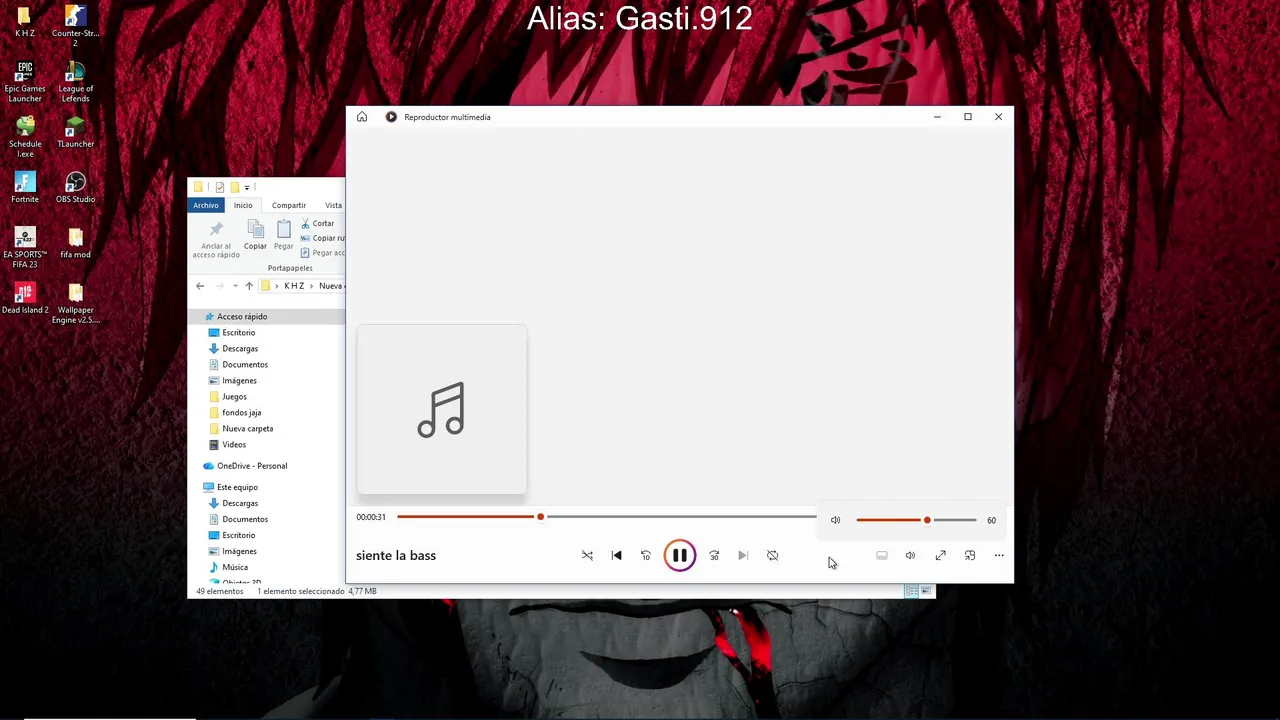Mute audio via the volume flyout speaker icon
This screenshot has width=1280, height=720.
(x=835, y=520)
